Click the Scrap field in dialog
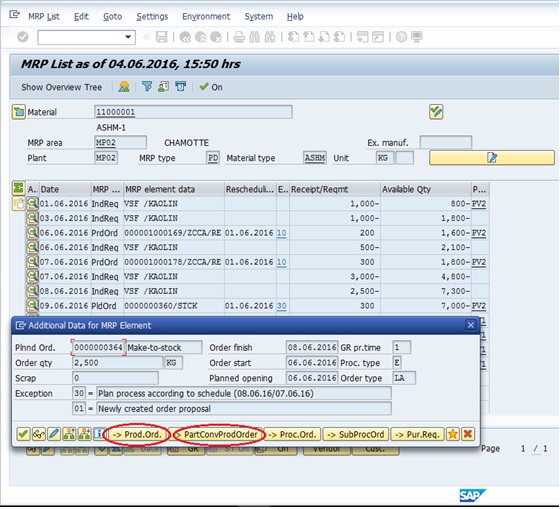Screen dimensions: 560x509 pos(115,378)
